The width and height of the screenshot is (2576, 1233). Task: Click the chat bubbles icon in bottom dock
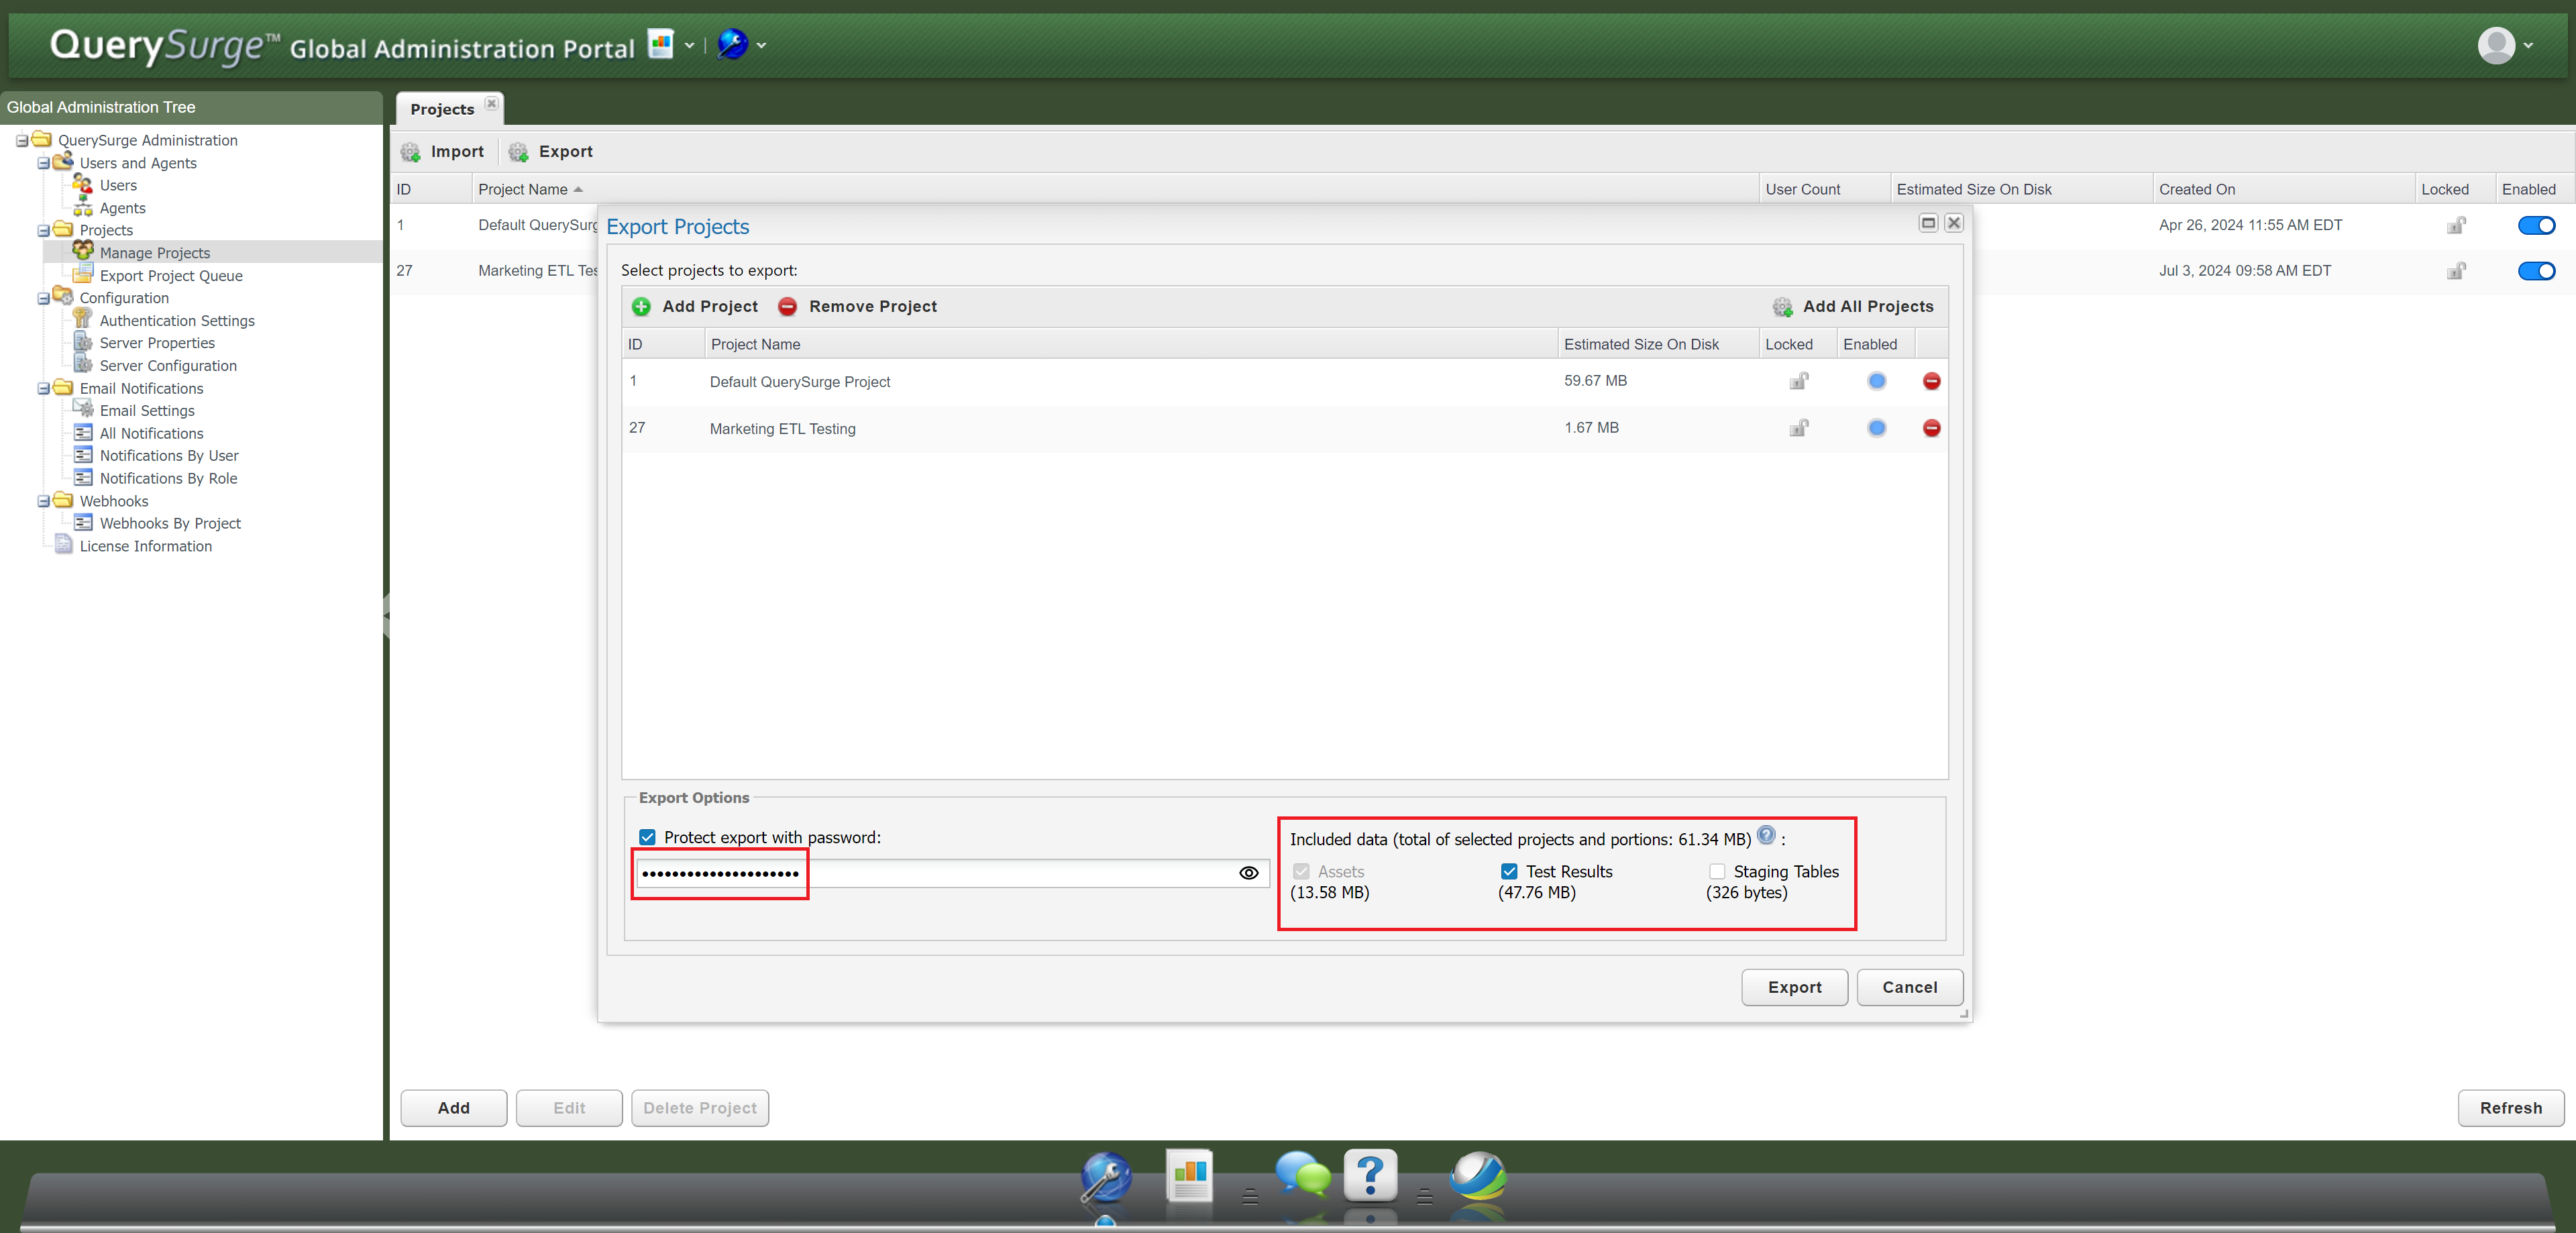pyautogui.click(x=1302, y=1176)
